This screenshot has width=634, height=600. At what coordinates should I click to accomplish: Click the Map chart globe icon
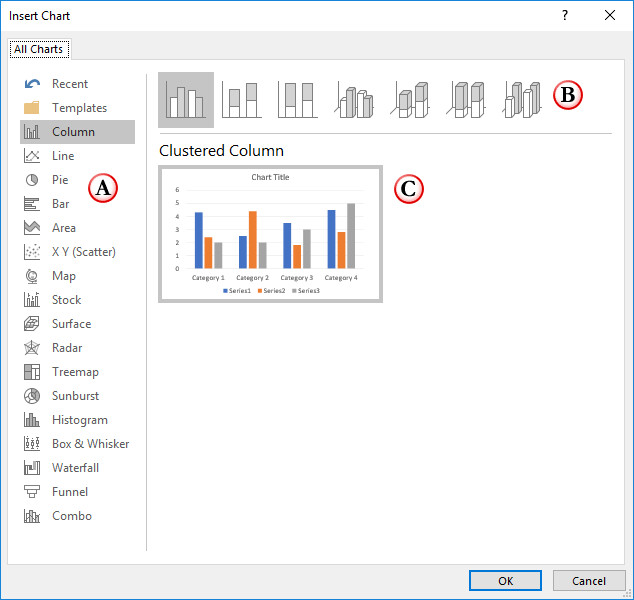coord(32,276)
